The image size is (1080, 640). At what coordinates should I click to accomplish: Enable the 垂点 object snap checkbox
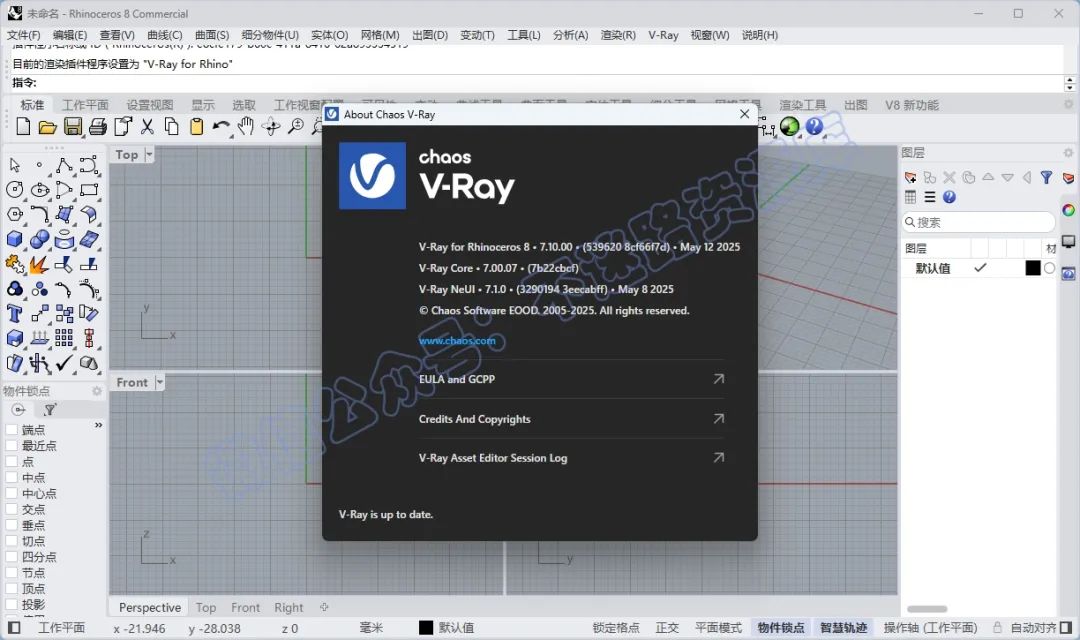11,525
